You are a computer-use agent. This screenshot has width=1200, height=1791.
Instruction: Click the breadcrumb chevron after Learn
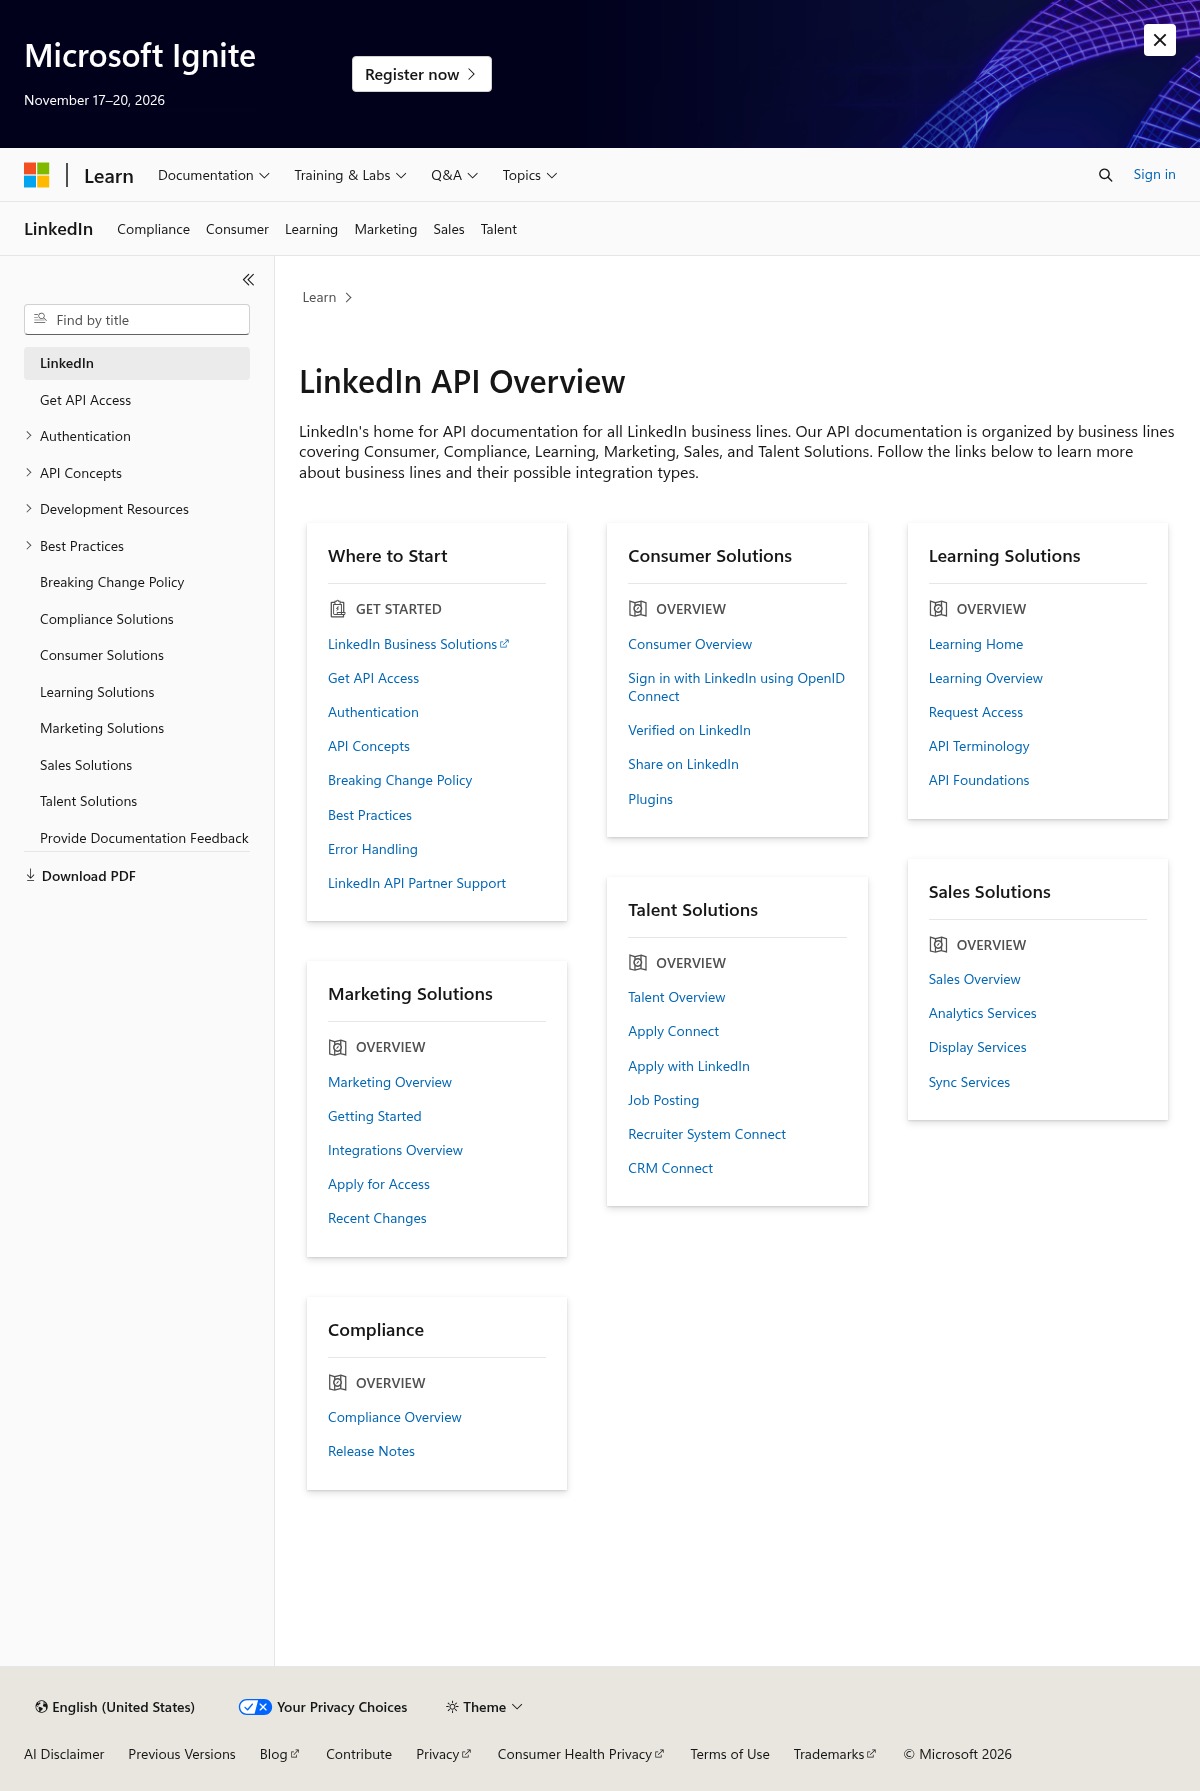point(348,298)
